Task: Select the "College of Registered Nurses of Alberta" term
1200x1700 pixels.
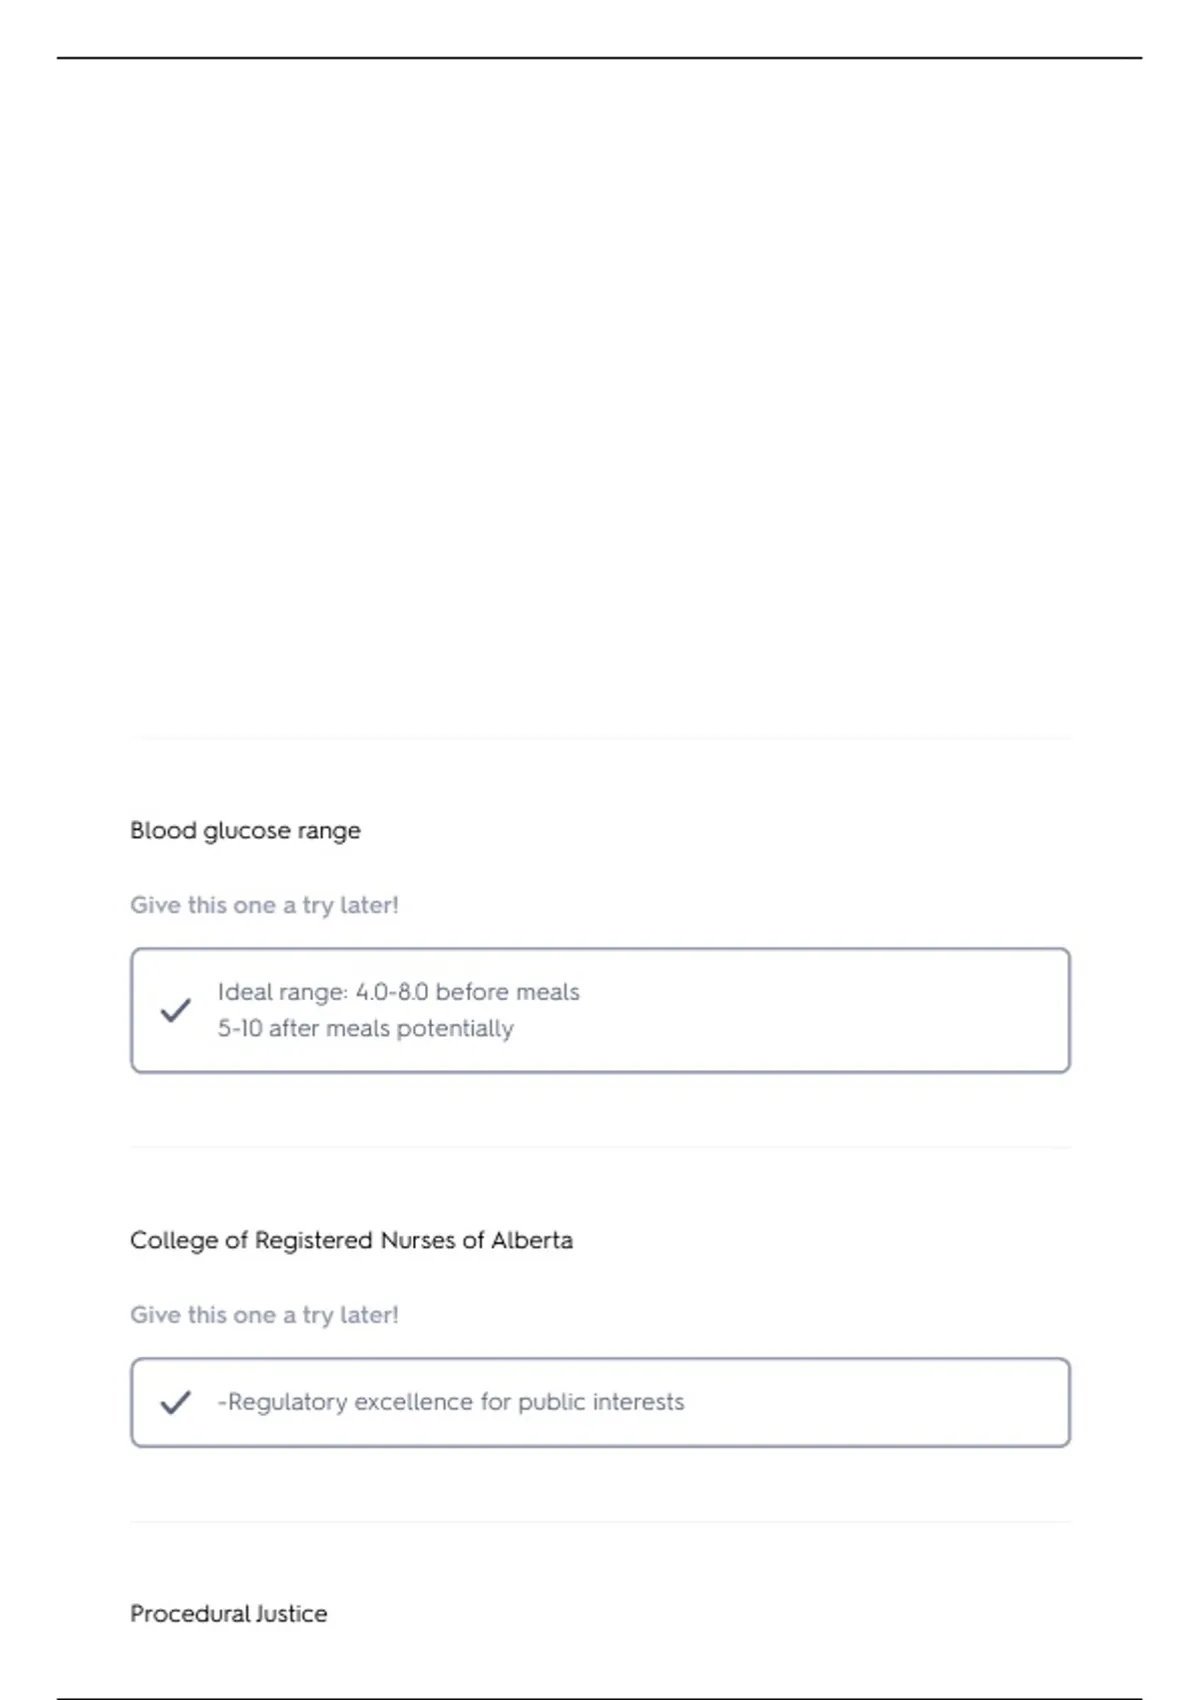Action: pos(351,1240)
